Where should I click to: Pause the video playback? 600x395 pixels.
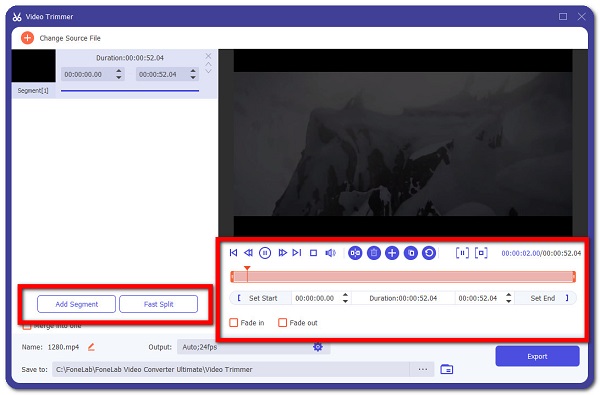(x=265, y=253)
